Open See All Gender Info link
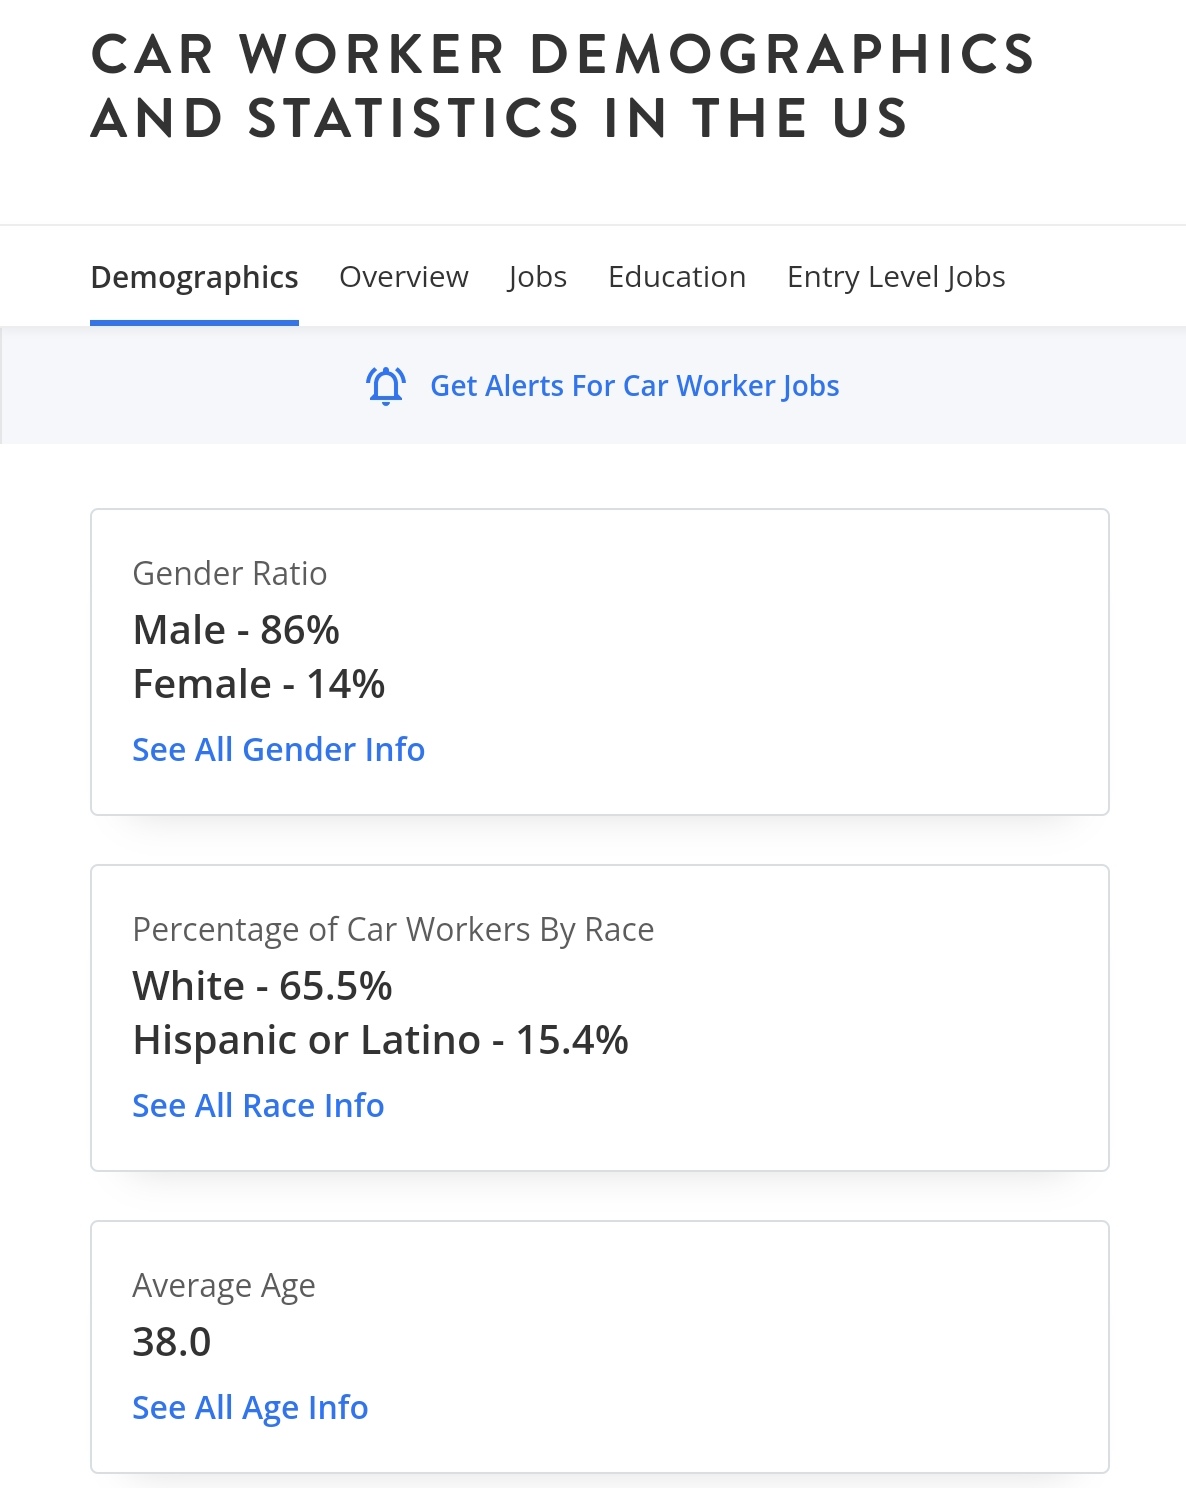The image size is (1186, 1488). (279, 749)
